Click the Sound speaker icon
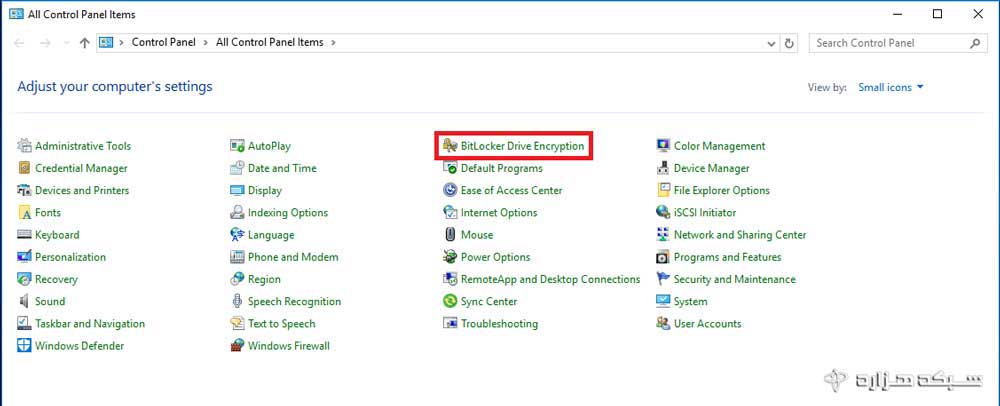Screen dimensions: 1000x406 coord(24,301)
